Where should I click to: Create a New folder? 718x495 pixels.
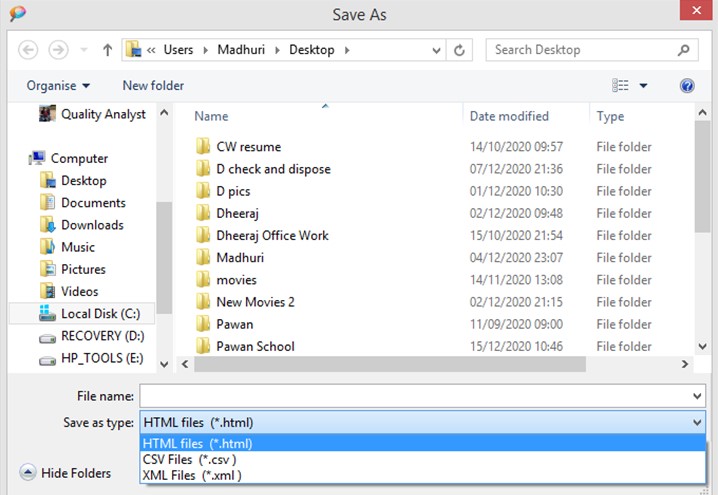coord(153,86)
